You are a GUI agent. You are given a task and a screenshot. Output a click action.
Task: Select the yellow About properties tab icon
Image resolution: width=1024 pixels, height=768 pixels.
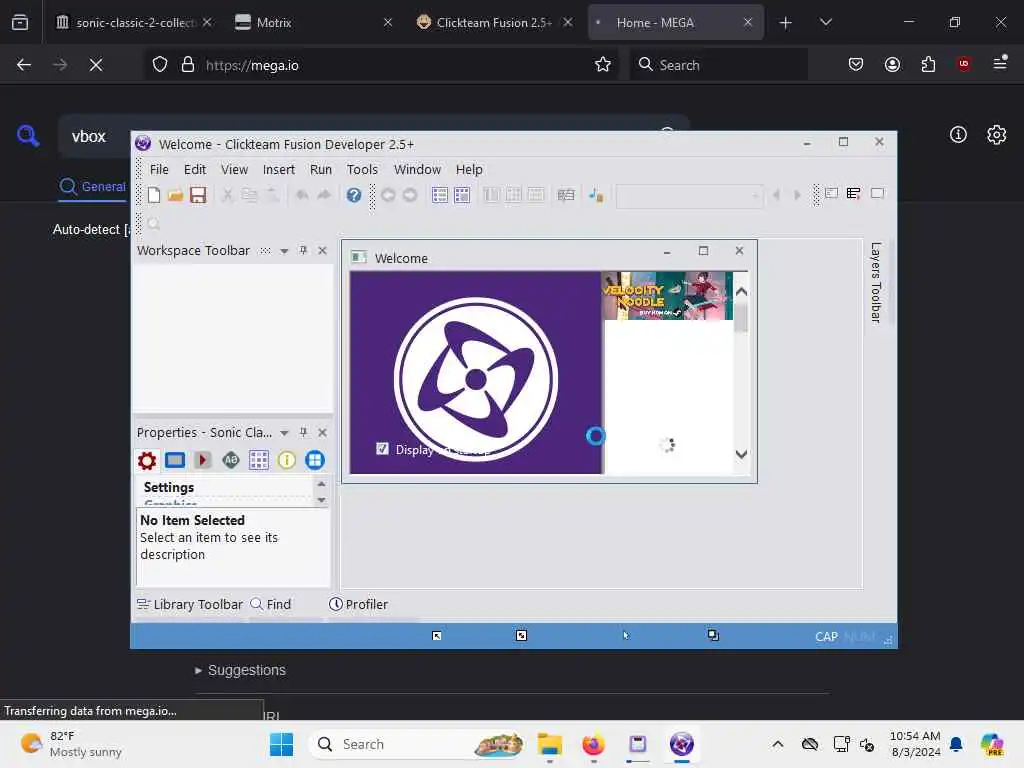(x=287, y=460)
